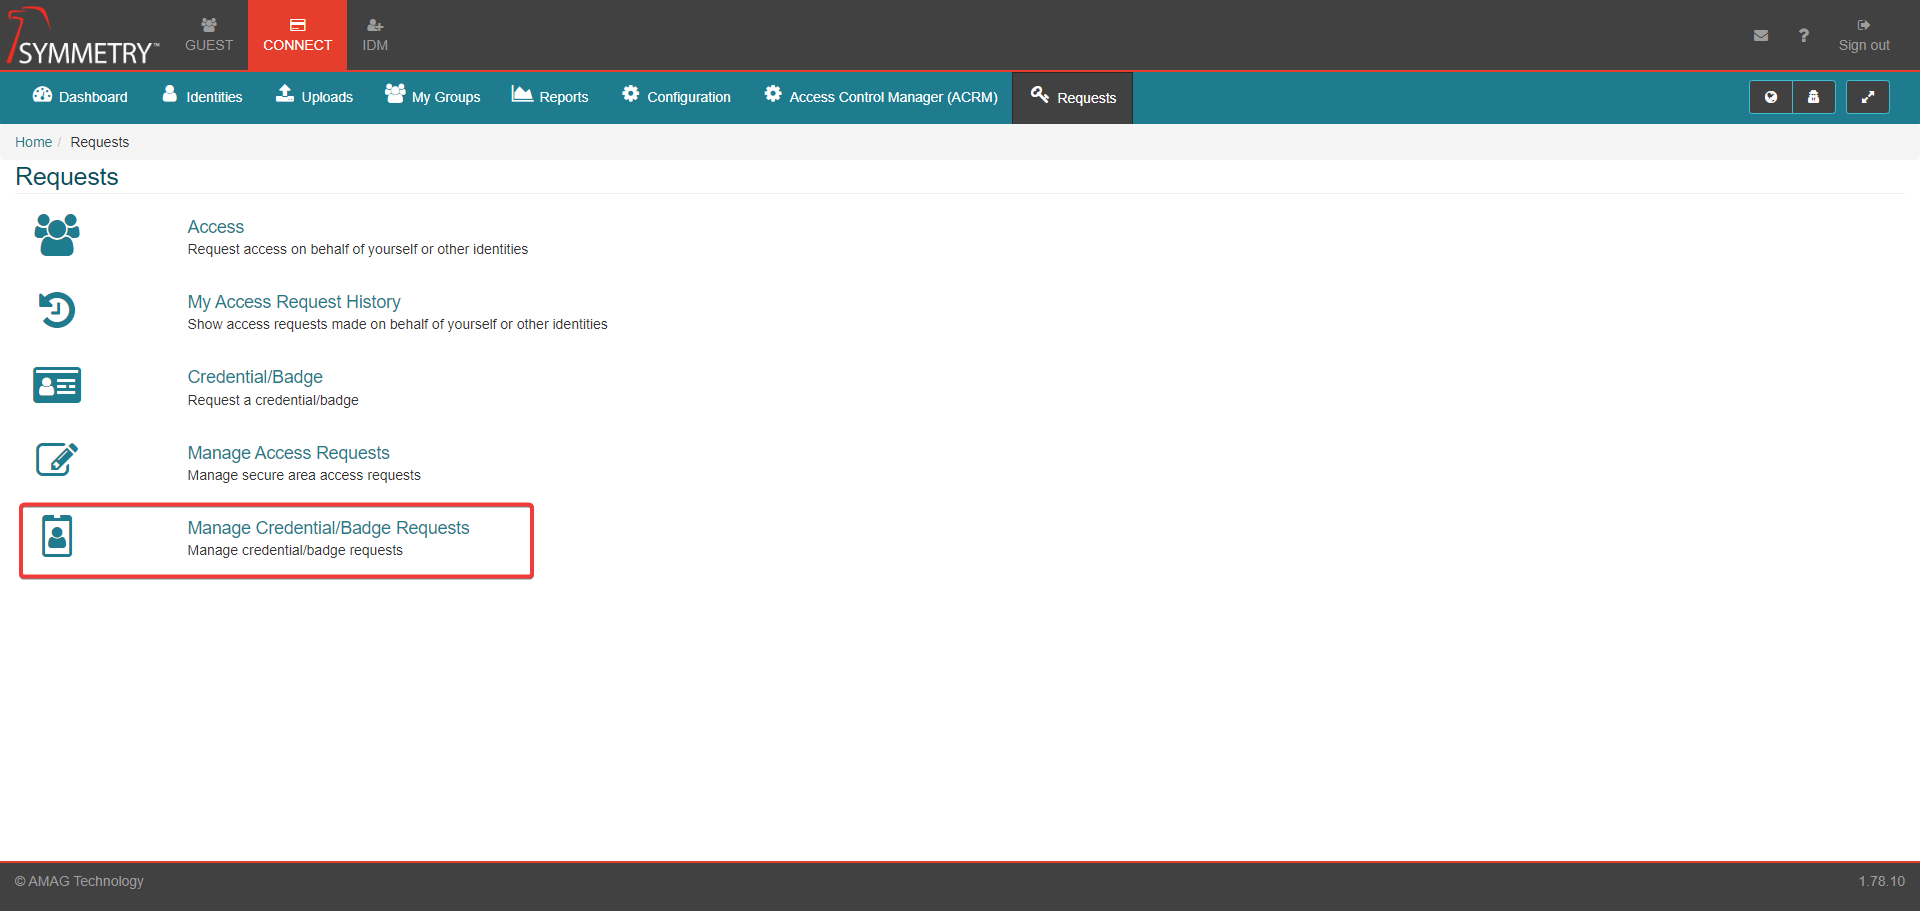1920x911 pixels.
Task: Click the spy user icon button
Action: [1813, 97]
